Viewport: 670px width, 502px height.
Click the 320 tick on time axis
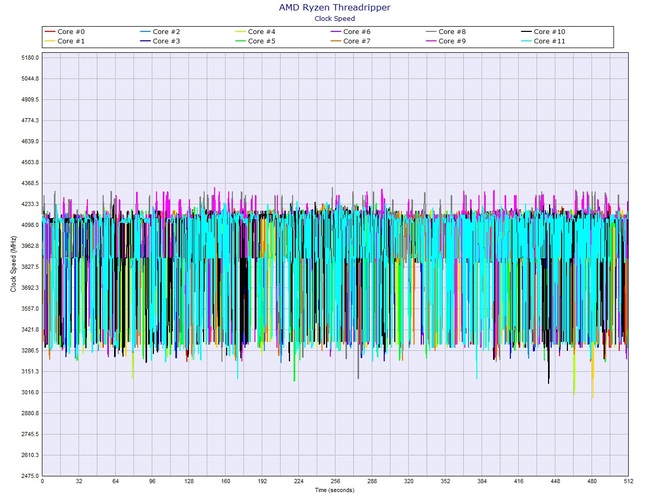[409, 481]
